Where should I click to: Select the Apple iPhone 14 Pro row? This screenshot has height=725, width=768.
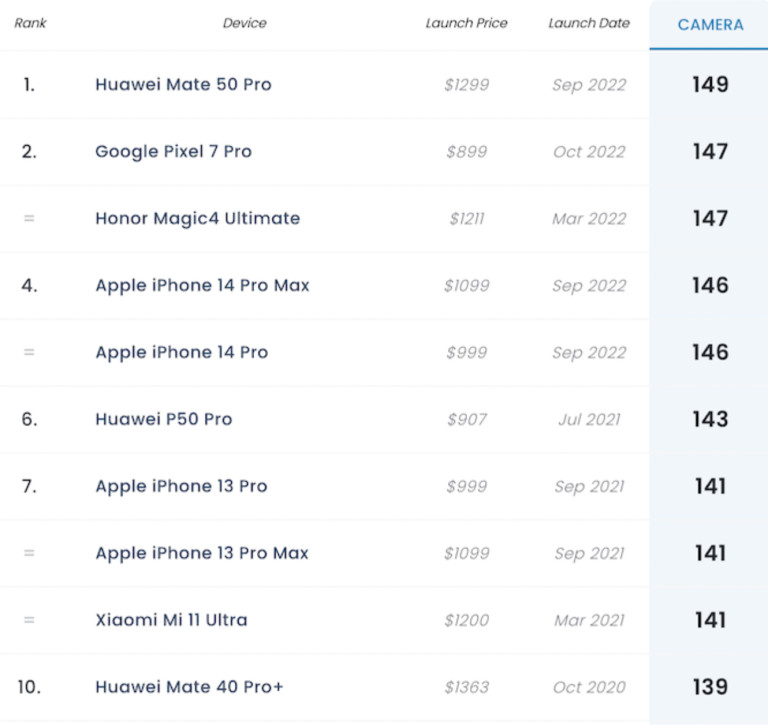(x=181, y=353)
